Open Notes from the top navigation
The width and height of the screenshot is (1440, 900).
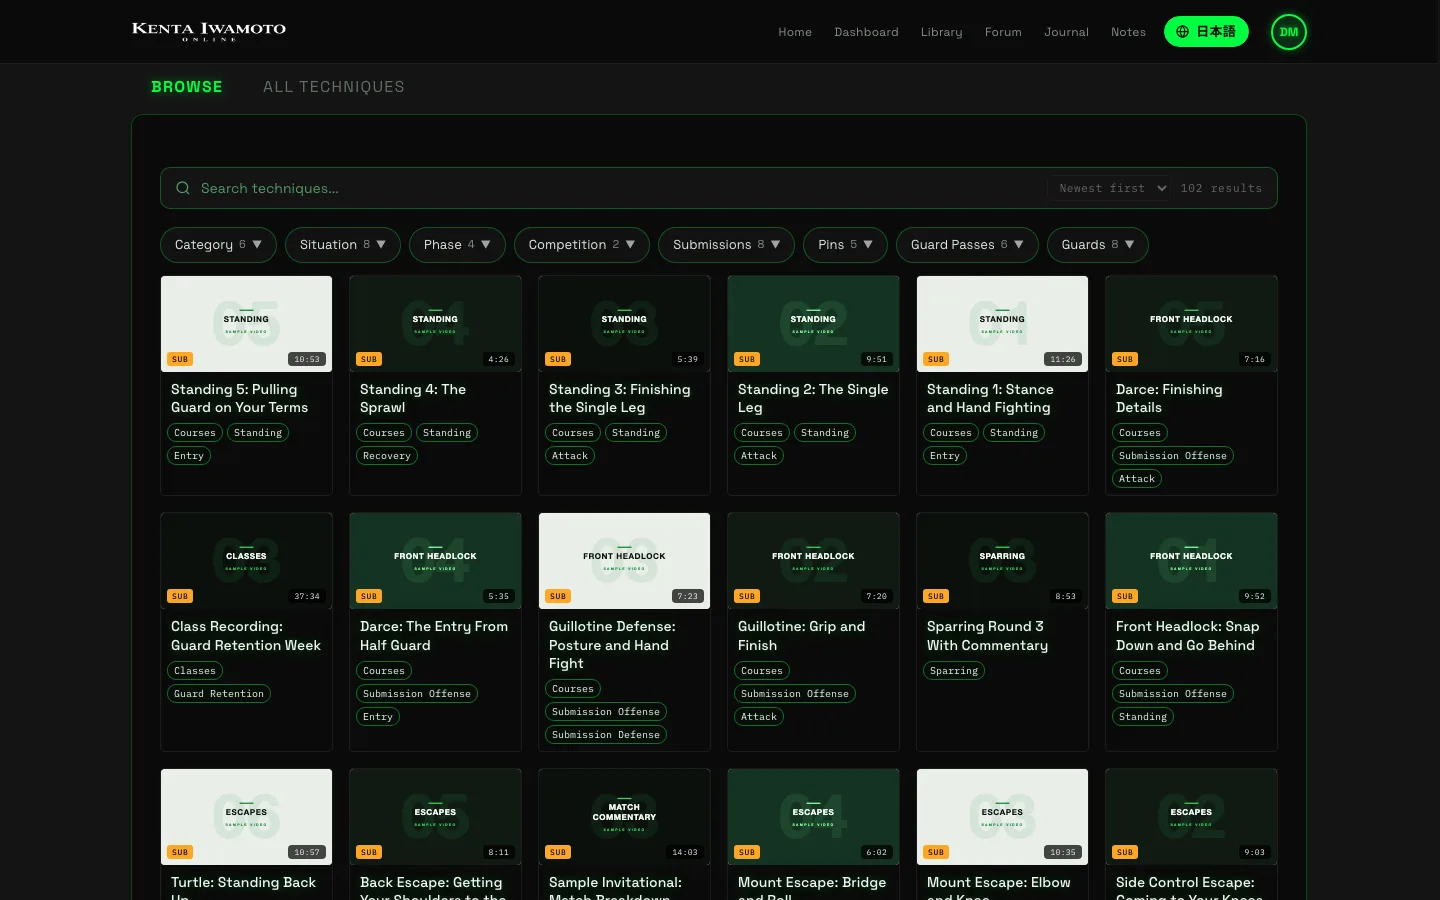point(1128,32)
